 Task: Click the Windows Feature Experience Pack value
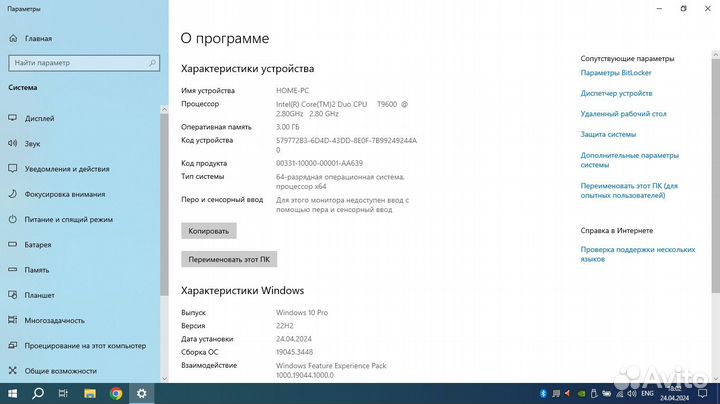331,370
